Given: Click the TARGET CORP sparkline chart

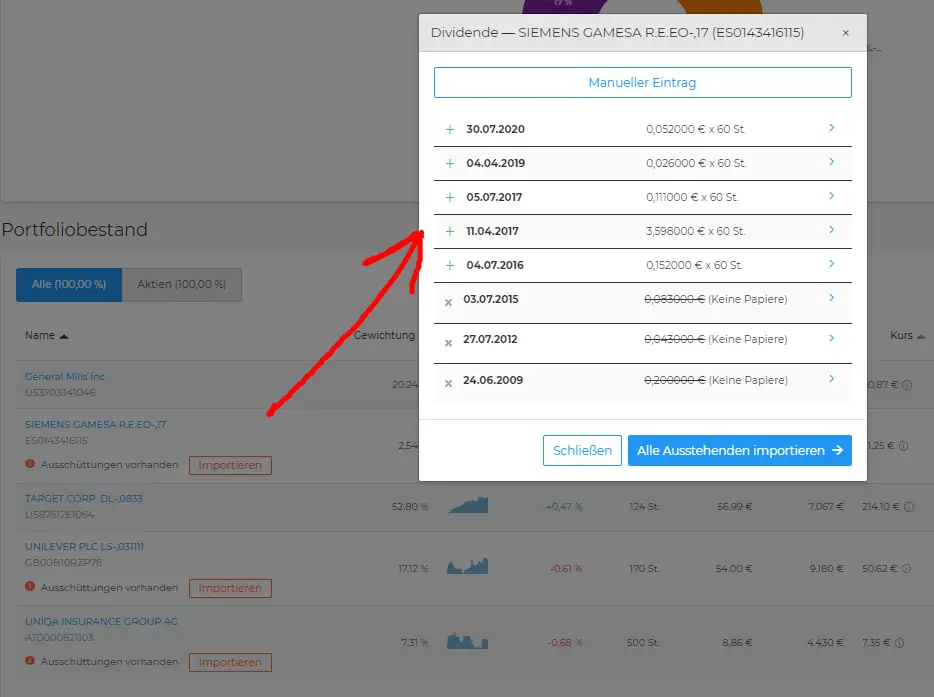Looking at the screenshot, I should [x=468, y=505].
